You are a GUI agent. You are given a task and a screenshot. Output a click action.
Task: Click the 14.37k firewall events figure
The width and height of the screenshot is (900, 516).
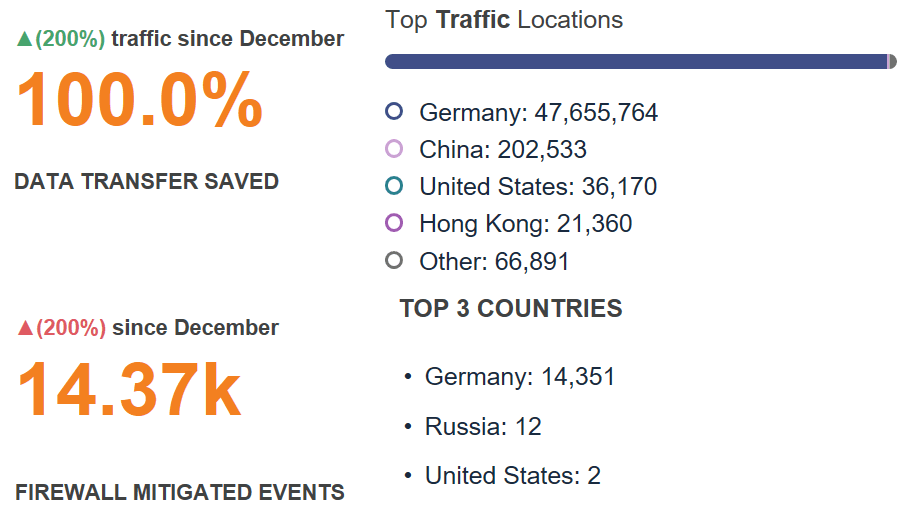click(x=130, y=390)
